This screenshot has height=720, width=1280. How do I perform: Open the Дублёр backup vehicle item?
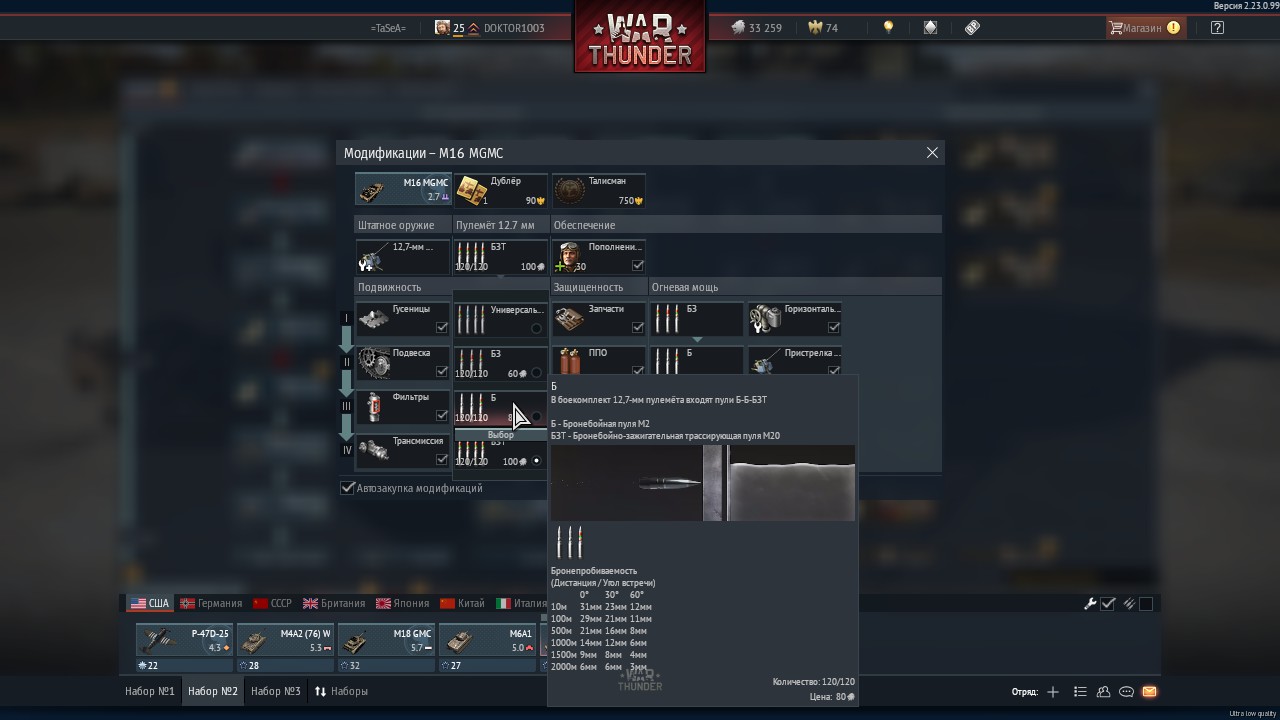coord(501,190)
